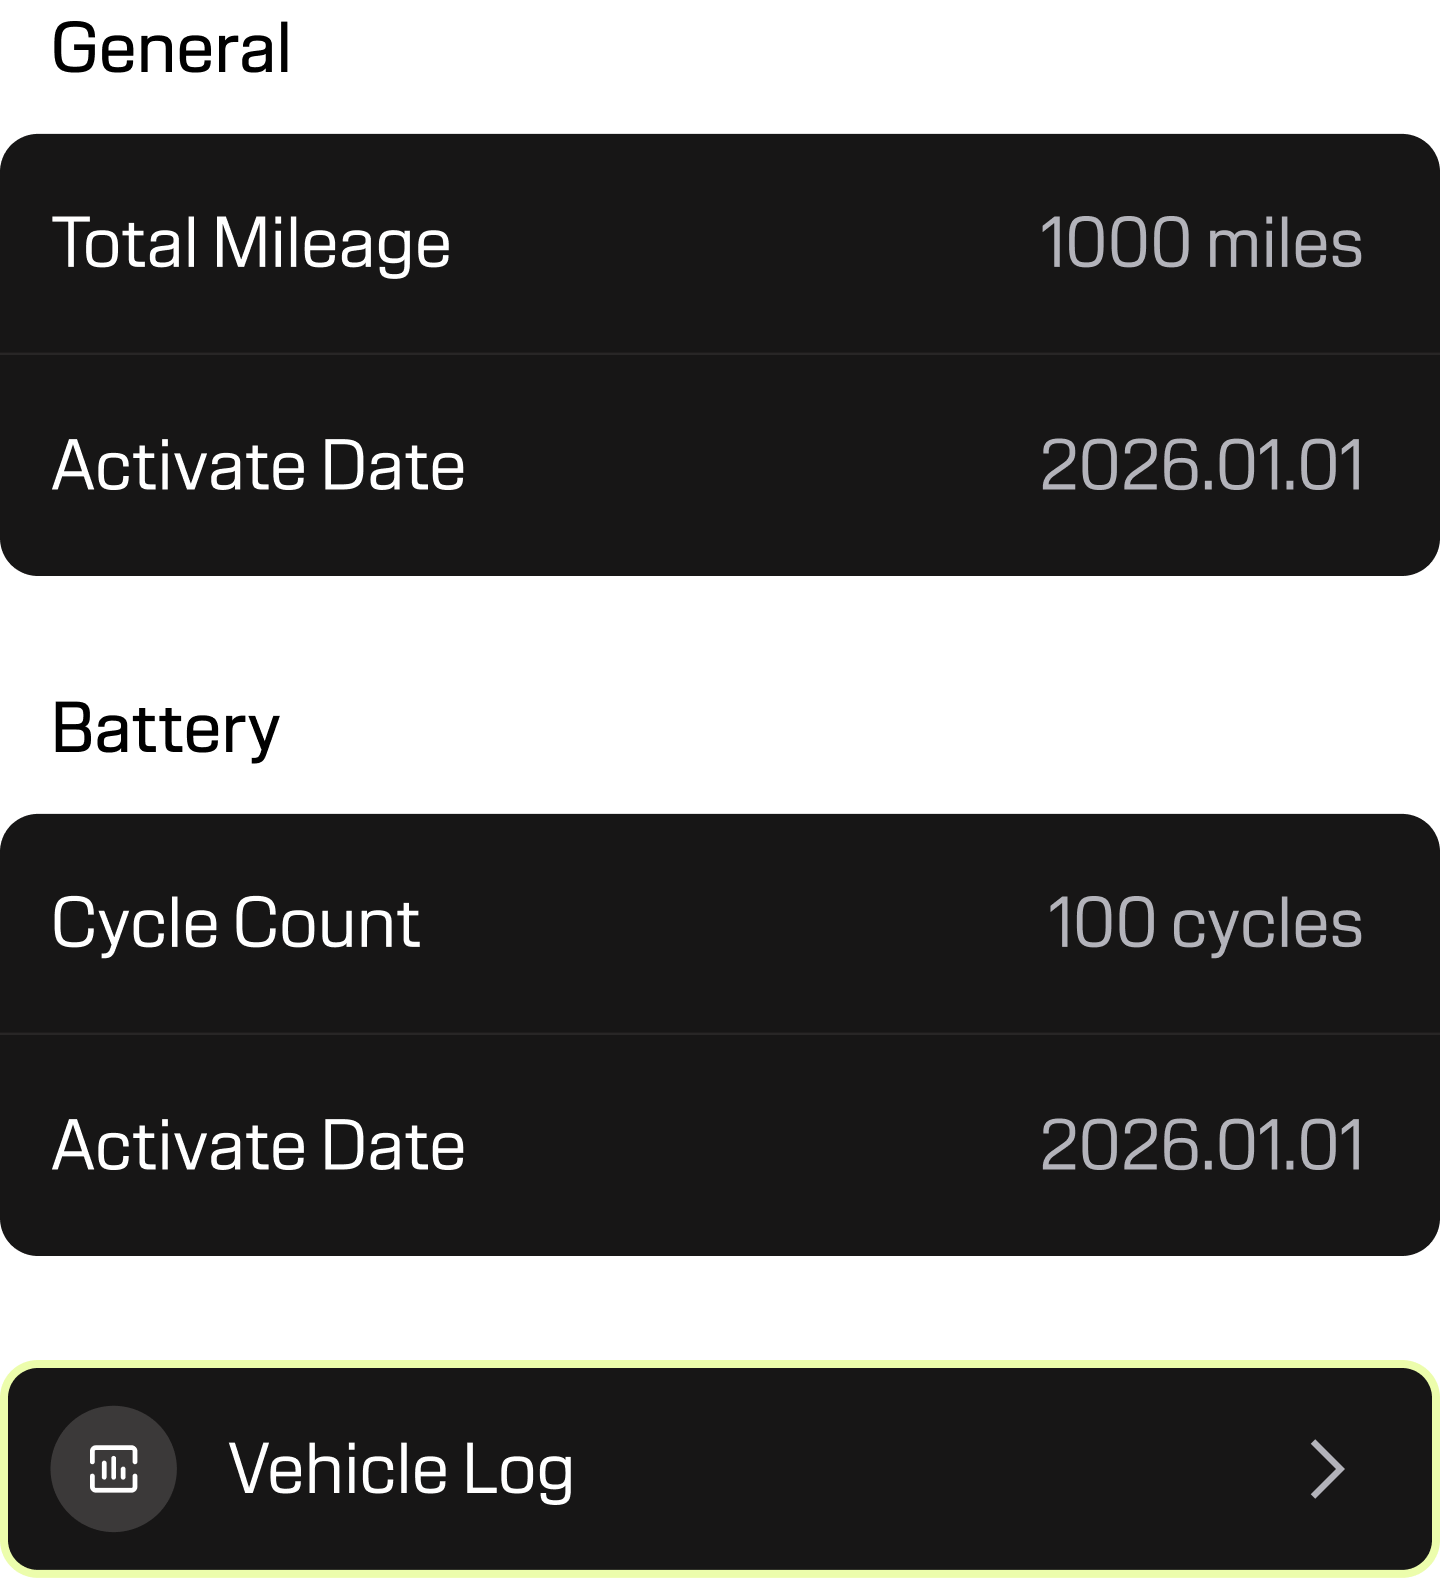Screen dimensions: 1440x1580
Task: Click the "1000 miles" value
Action: pyautogui.click(x=1200, y=243)
